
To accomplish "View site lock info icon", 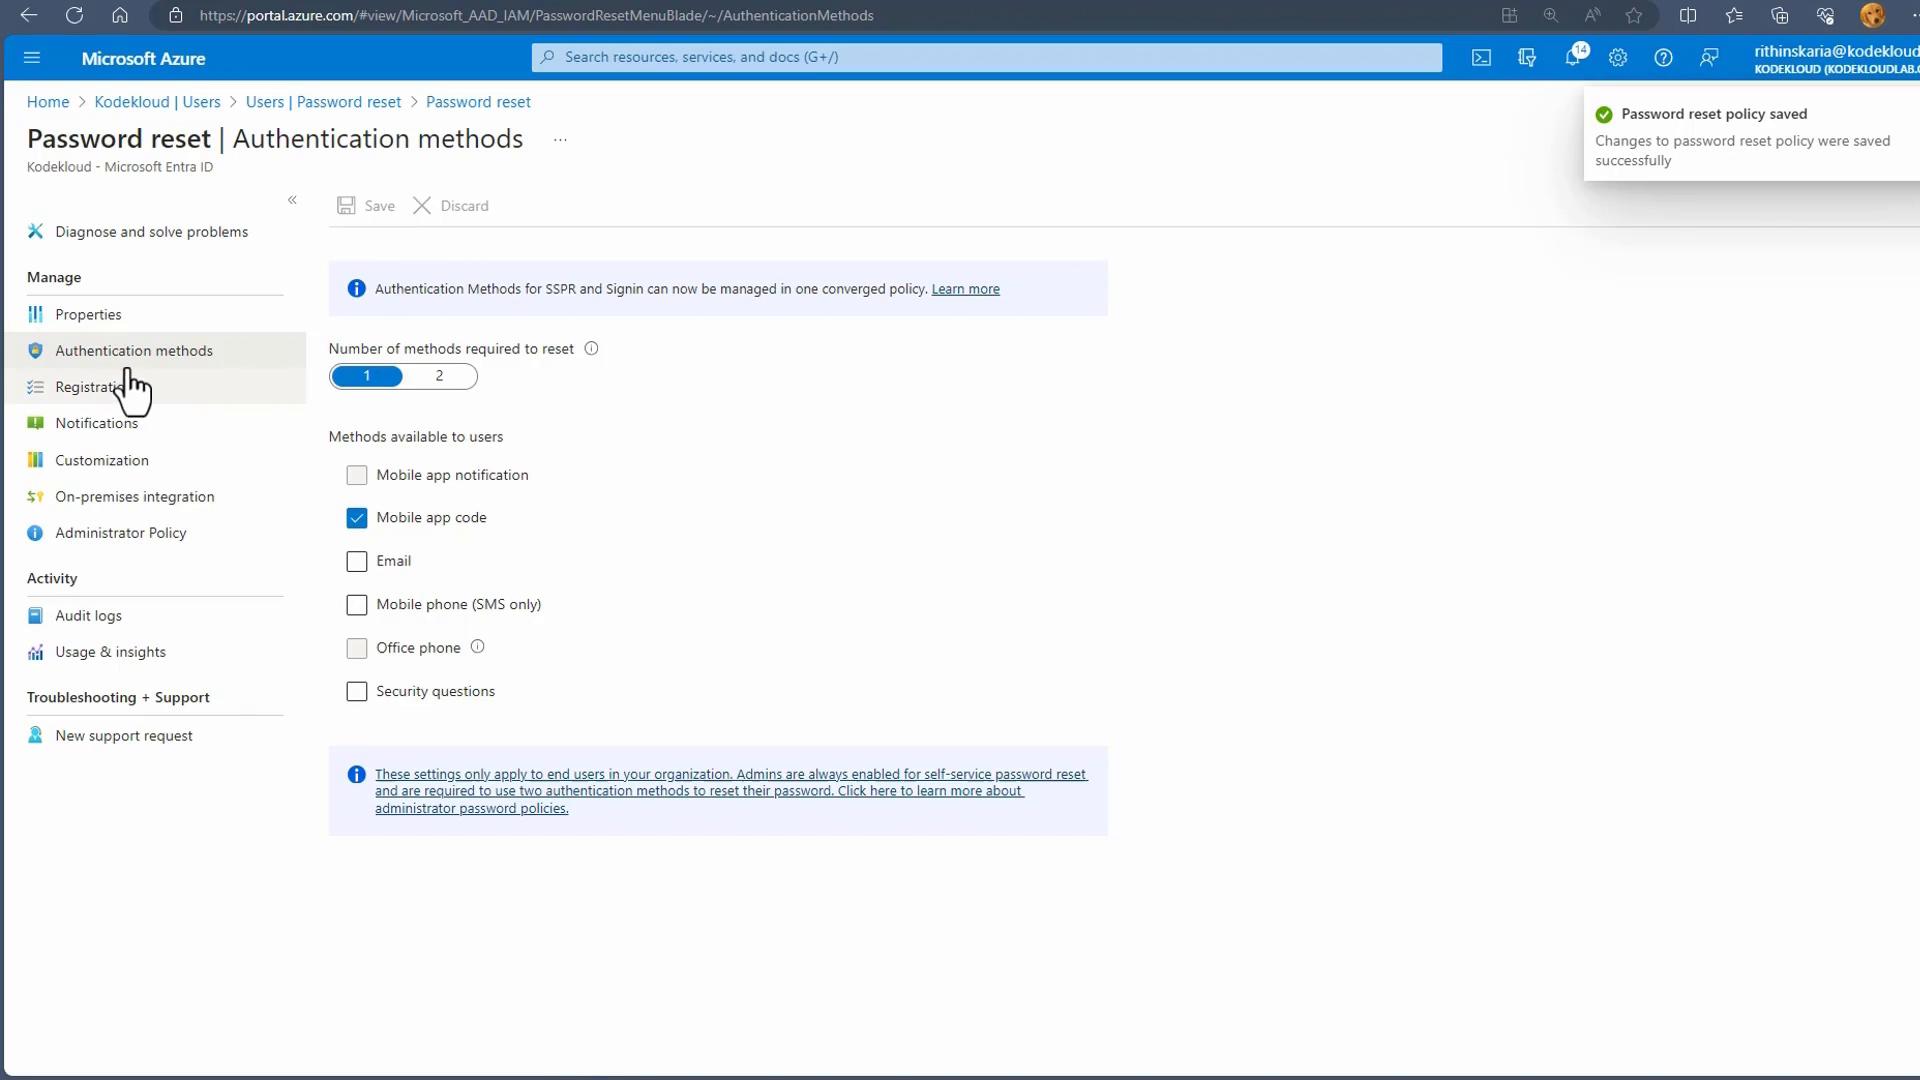I will tap(176, 15).
